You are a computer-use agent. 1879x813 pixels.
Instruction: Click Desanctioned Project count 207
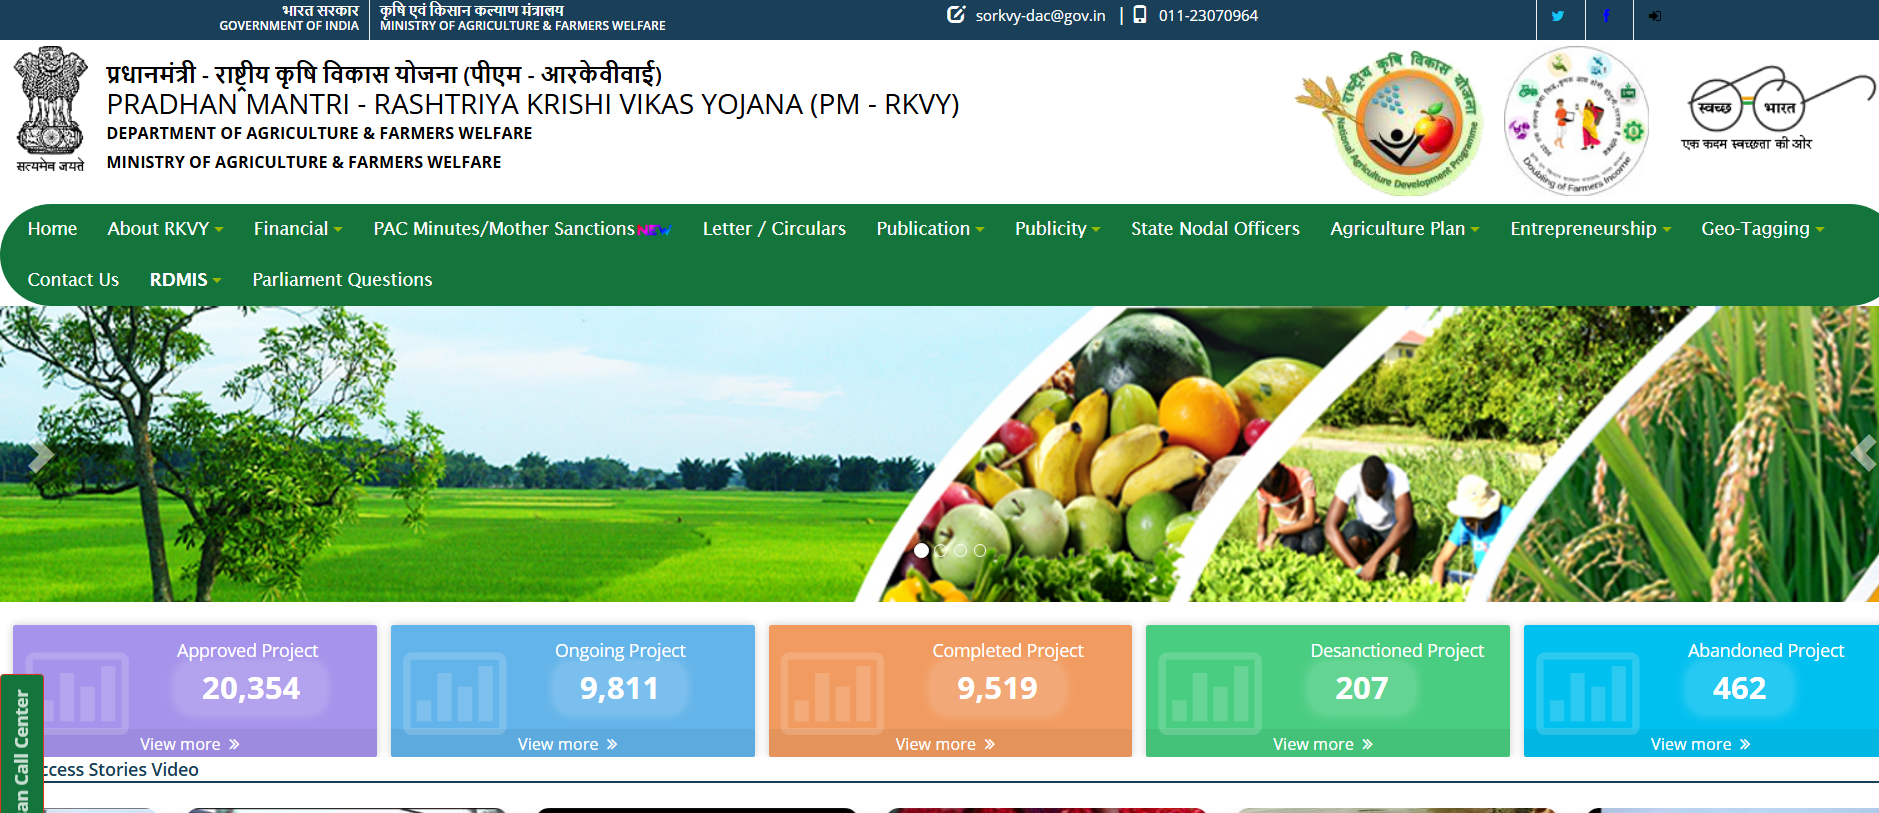1362,688
